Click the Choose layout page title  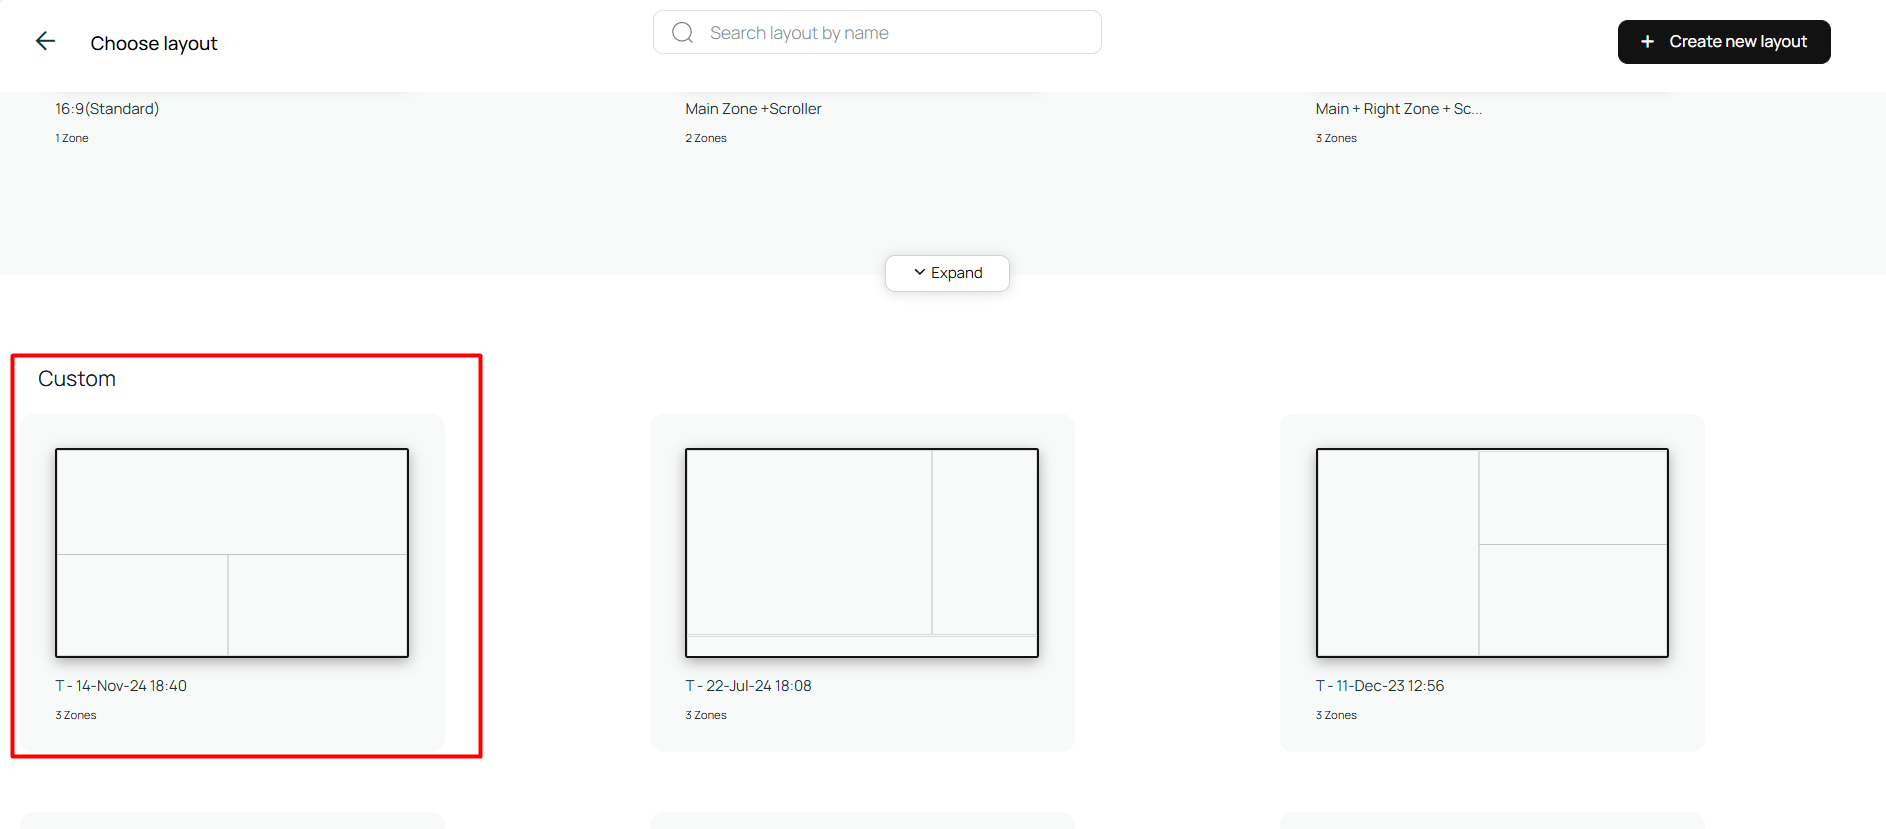[154, 43]
